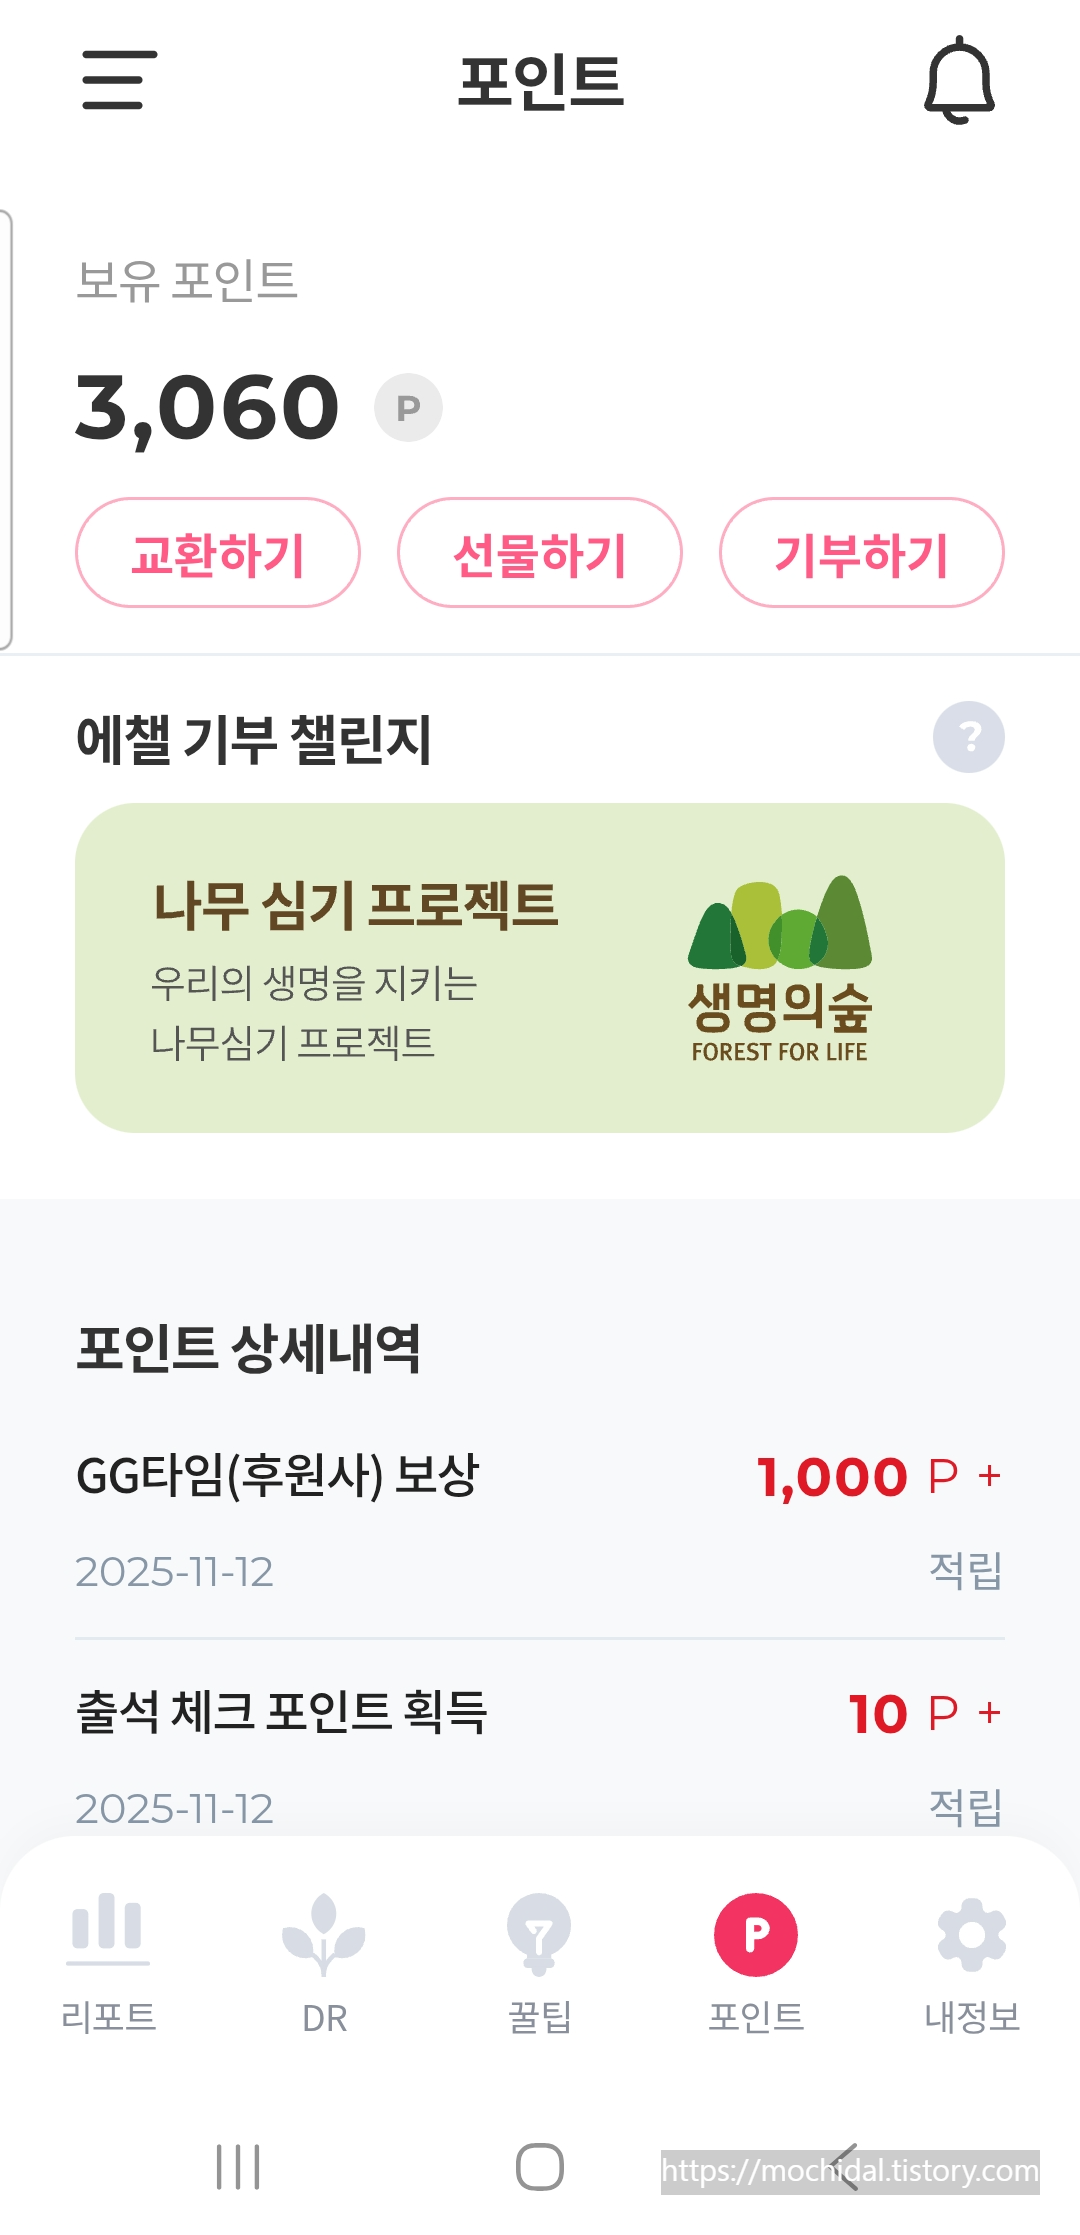
Task: Open the donation challenge help question mark
Action: (968, 737)
